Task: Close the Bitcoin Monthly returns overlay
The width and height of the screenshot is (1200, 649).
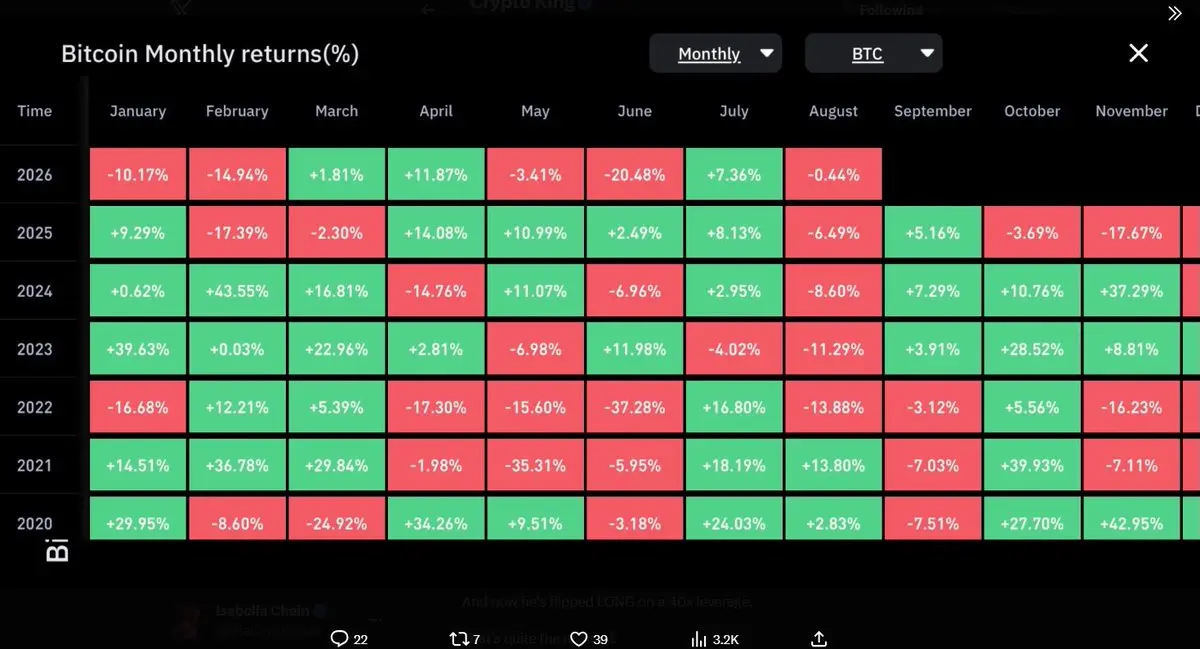Action: (1138, 53)
